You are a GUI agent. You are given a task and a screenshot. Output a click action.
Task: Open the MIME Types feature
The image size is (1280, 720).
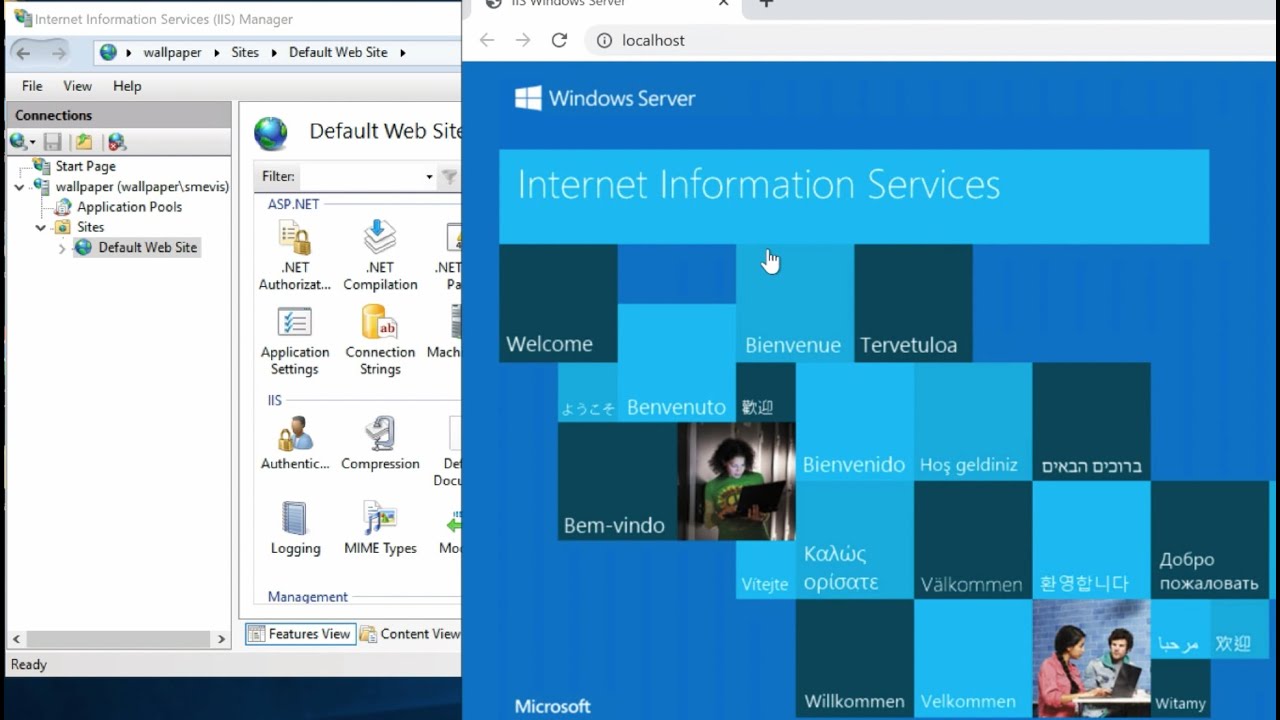tap(380, 528)
